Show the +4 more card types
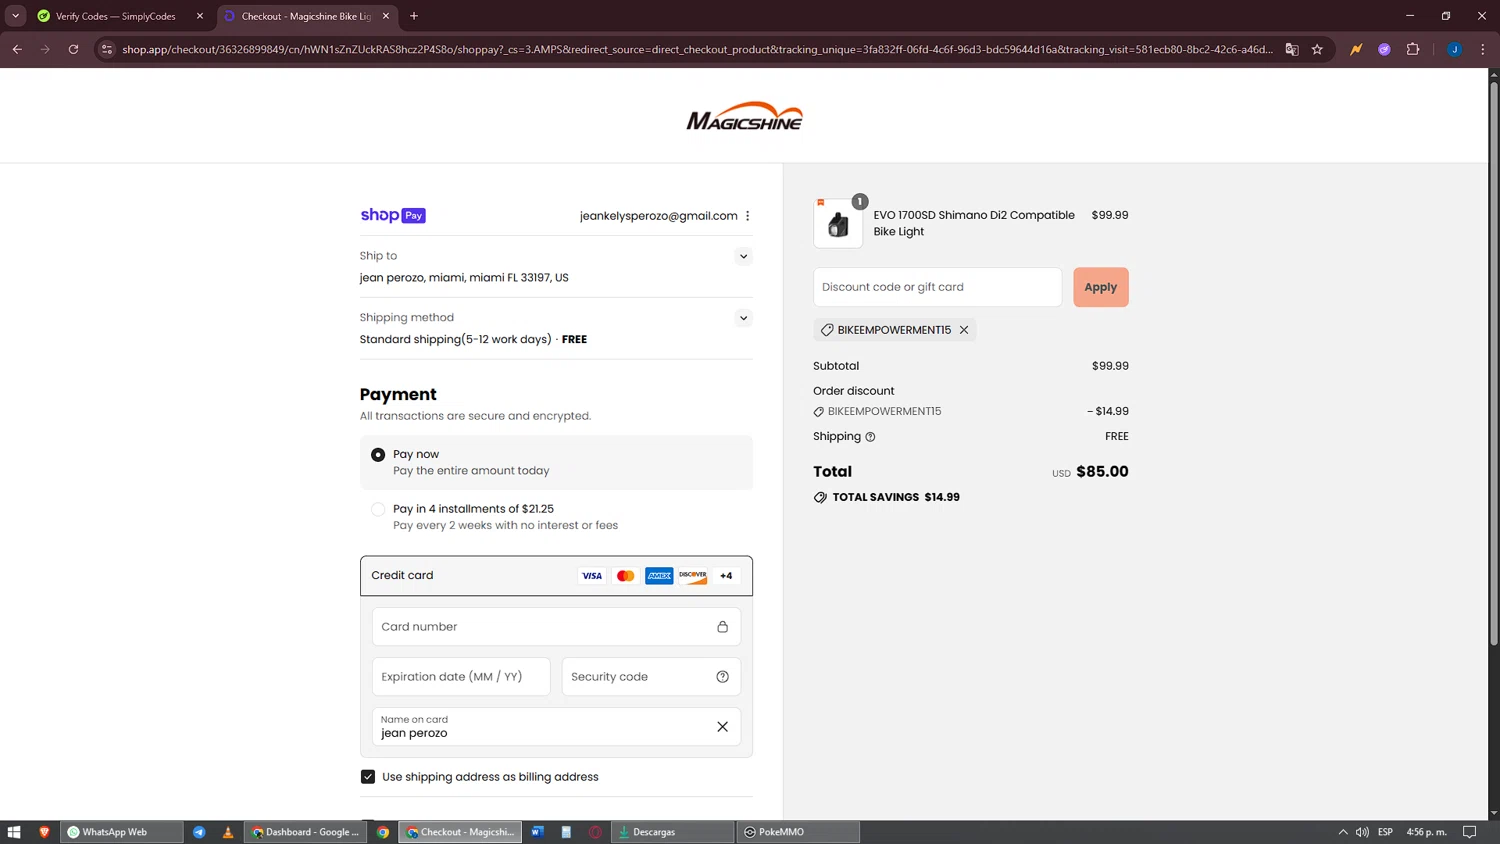Viewport: 1500px width, 844px height. 726,576
